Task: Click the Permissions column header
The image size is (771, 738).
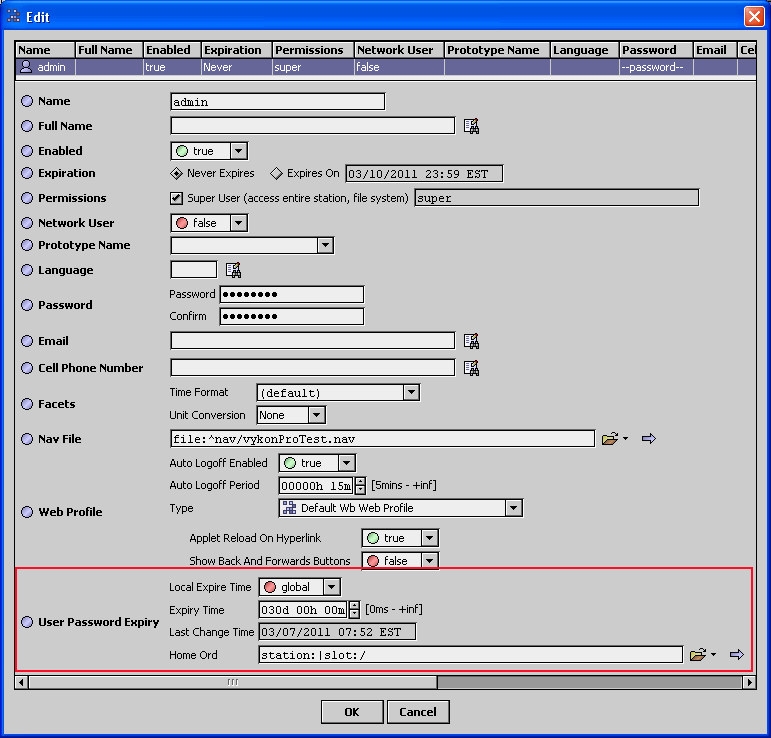Action: [x=310, y=50]
